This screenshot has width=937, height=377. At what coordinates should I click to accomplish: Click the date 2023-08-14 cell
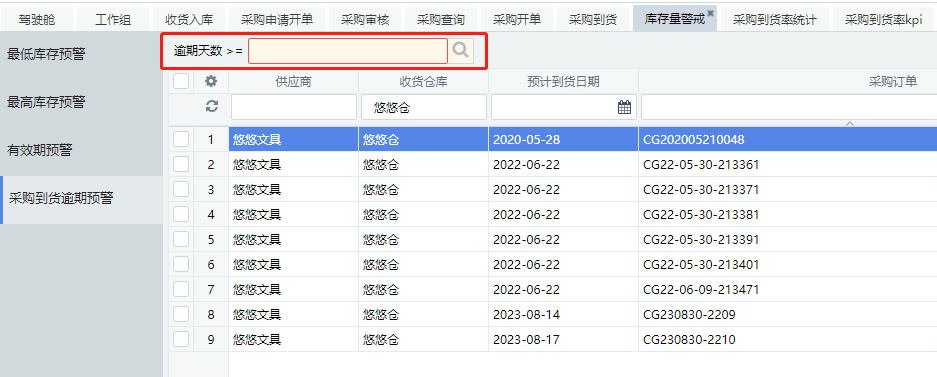coord(564,315)
